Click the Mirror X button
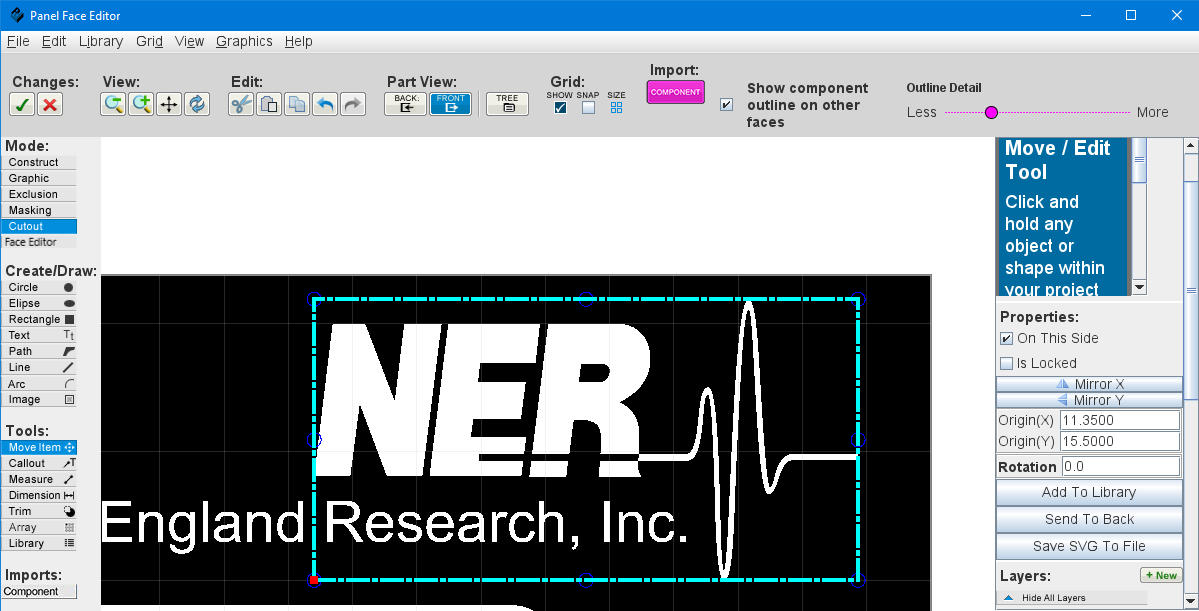The width and height of the screenshot is (1199, 611). (1090, 384)
